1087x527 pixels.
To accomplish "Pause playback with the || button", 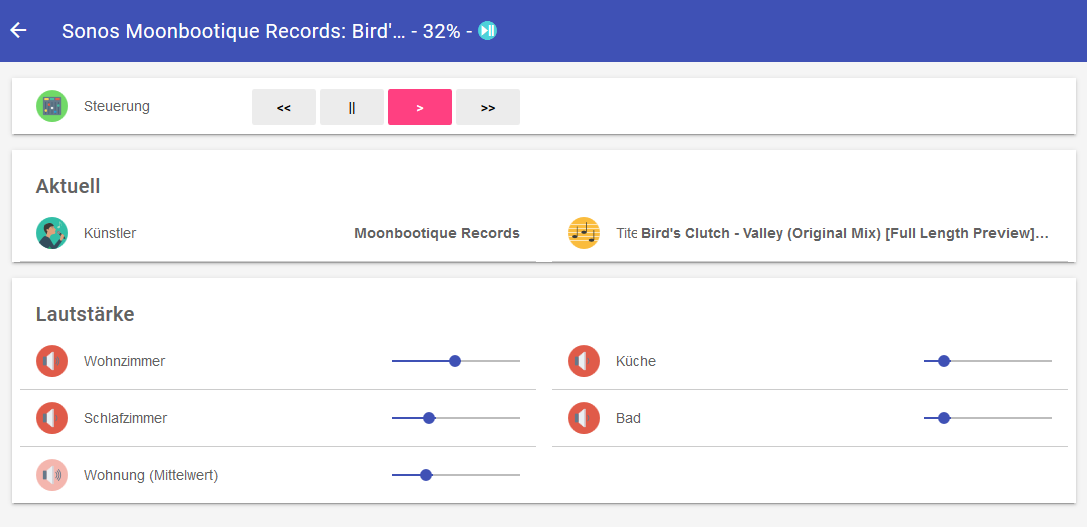I will pos(352,107).
